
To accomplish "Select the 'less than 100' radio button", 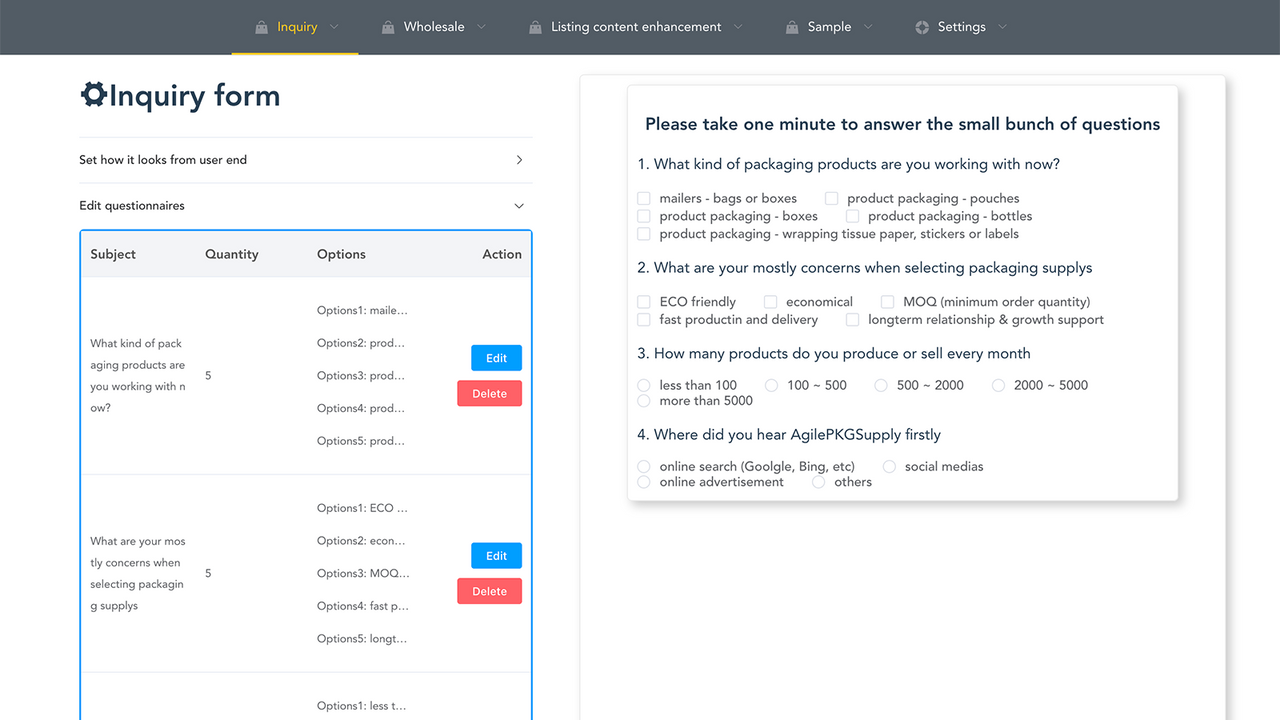I will click(644, 385).
